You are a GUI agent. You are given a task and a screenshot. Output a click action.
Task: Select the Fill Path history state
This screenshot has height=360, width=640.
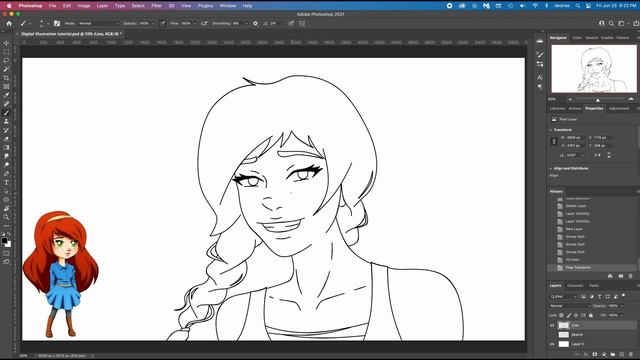pyautogui.click(x=592, y=260)
